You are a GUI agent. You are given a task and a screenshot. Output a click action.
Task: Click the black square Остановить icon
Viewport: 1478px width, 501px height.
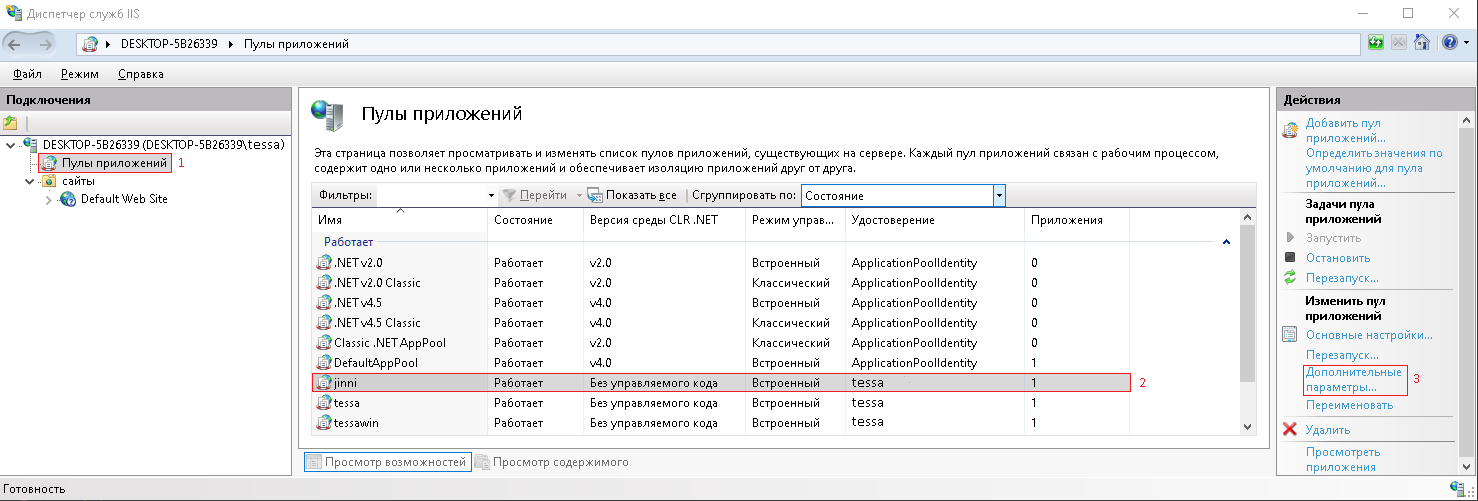[x=1290, y=258]
